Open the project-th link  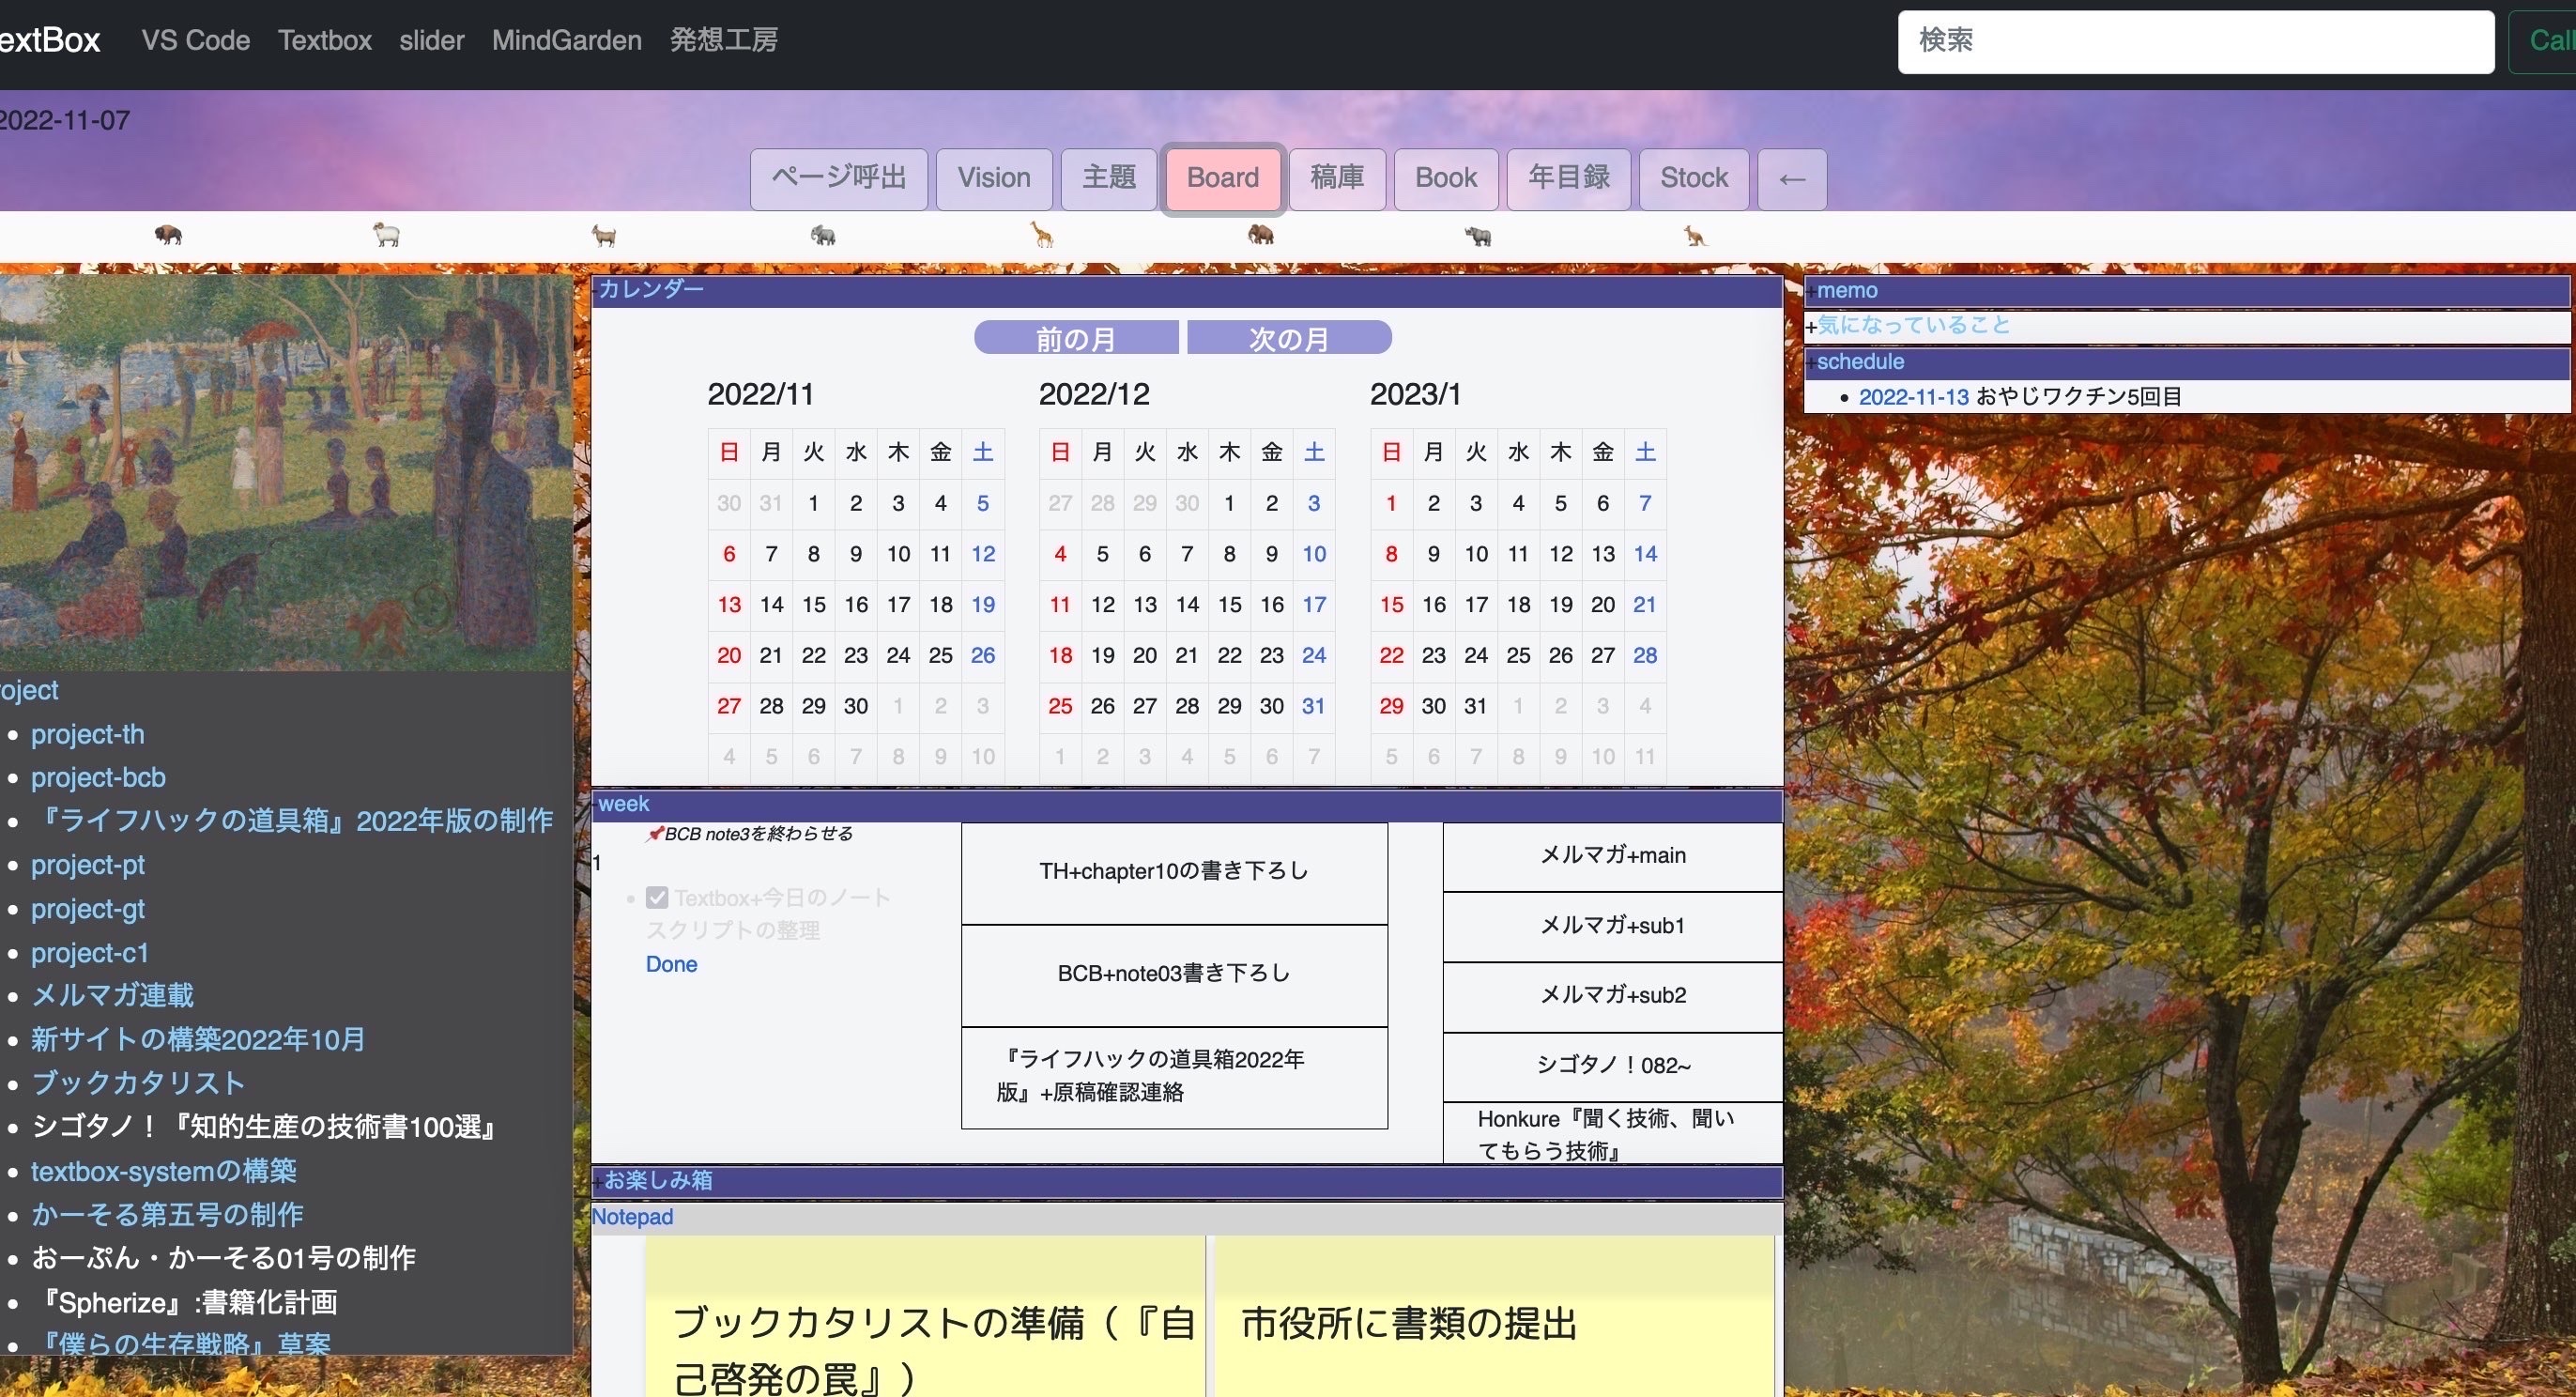click(x=88, y=733)
